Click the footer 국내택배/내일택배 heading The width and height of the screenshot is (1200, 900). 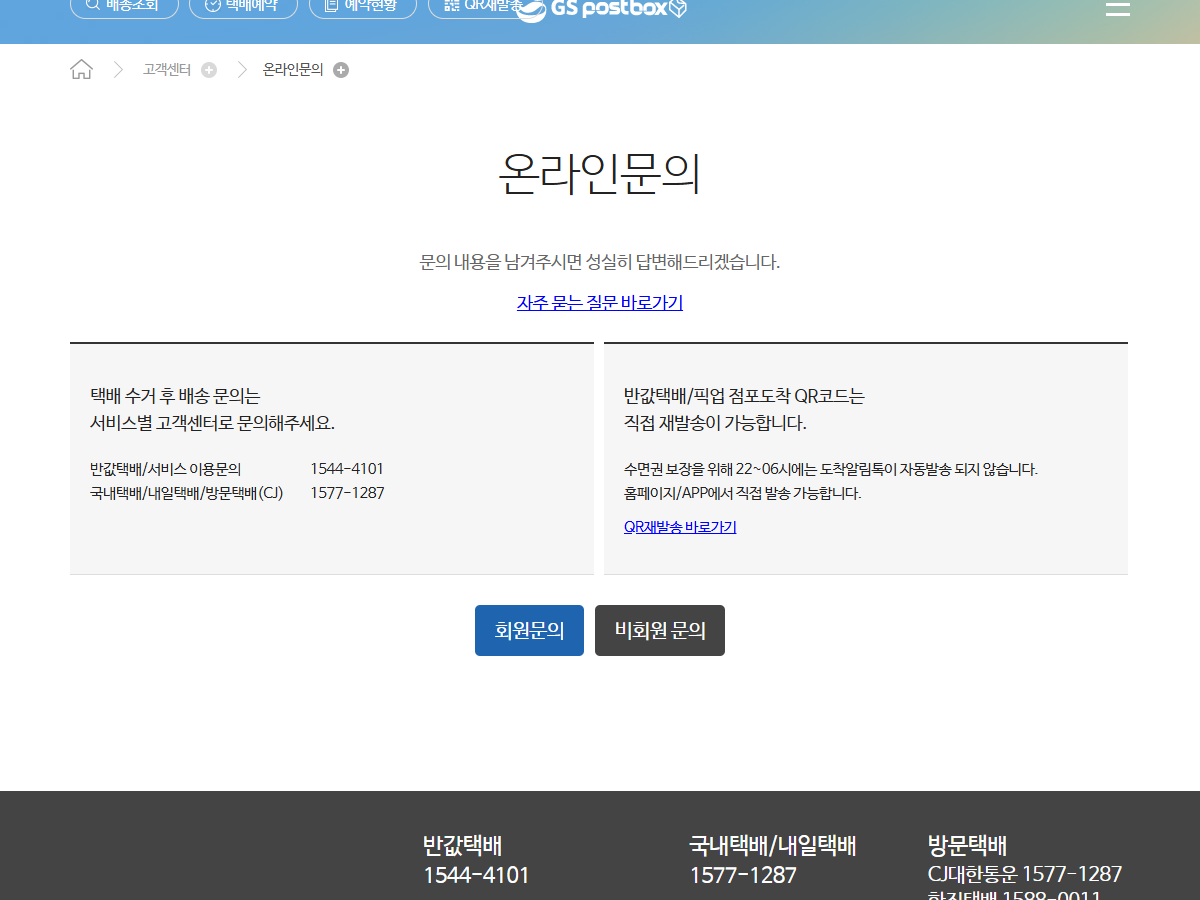(x=773, y=846)
